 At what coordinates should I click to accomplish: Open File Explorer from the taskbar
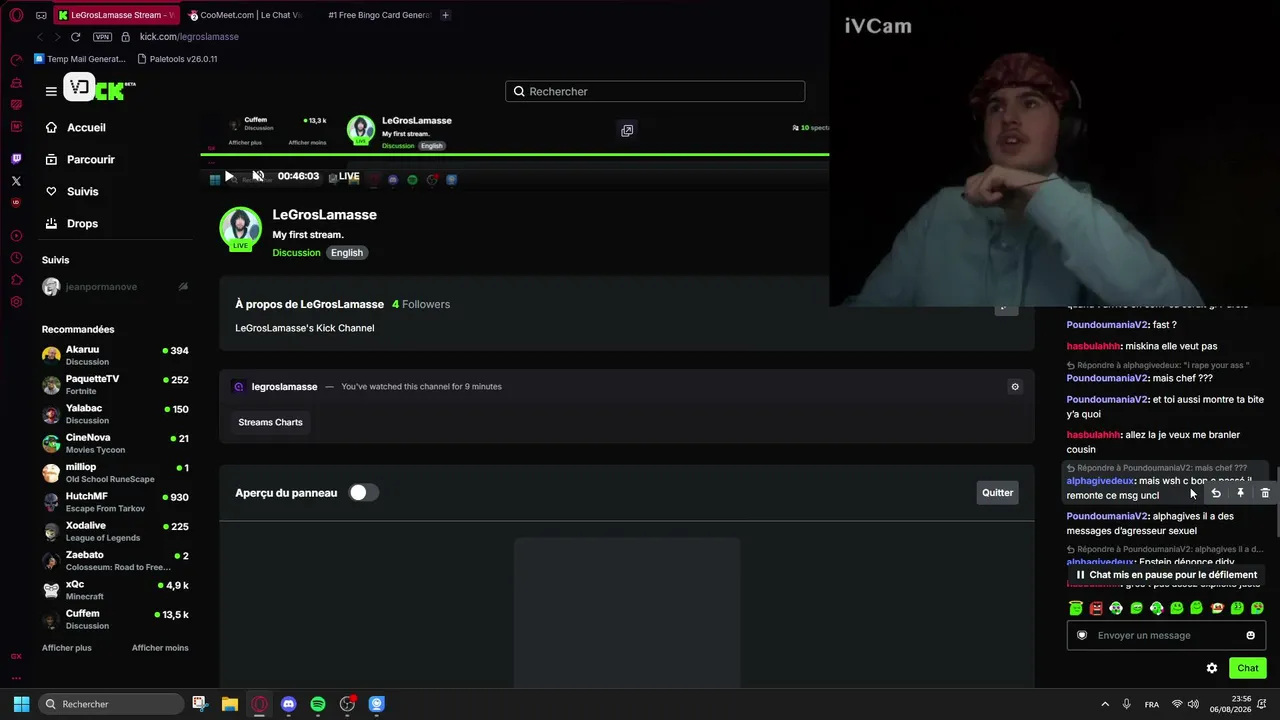tap(229, 704)
